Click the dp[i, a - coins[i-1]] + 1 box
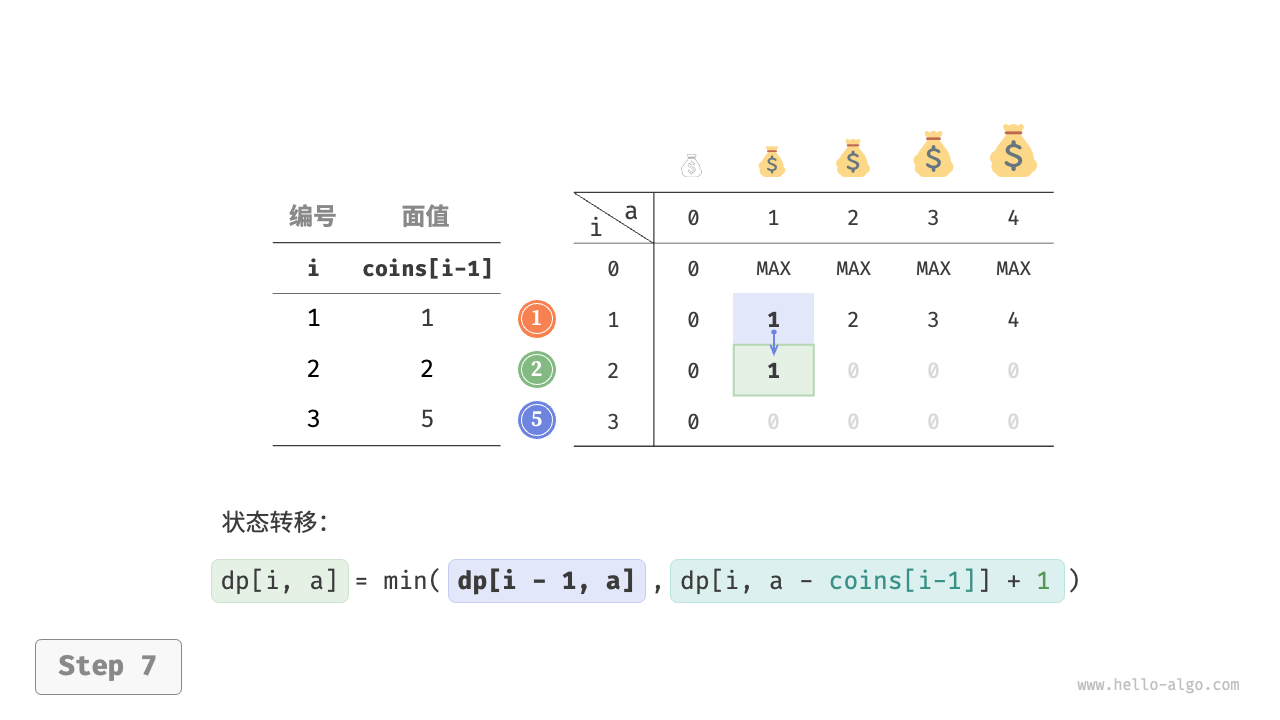This screenshot has height=720, width=1280. pos(867,581)
